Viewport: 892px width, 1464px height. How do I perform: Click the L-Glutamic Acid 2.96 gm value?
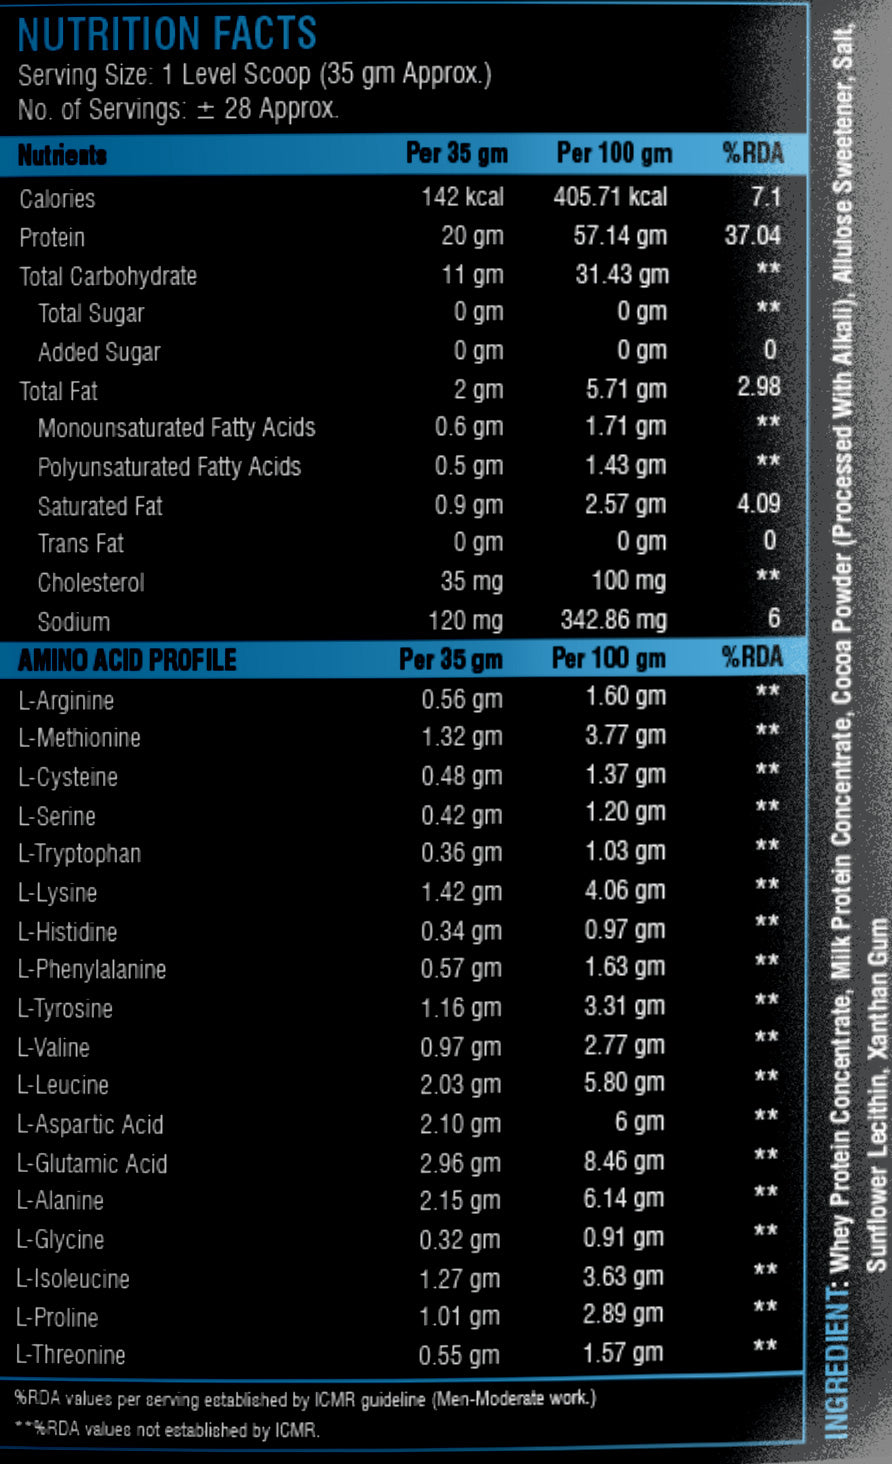click(460, 1163)
